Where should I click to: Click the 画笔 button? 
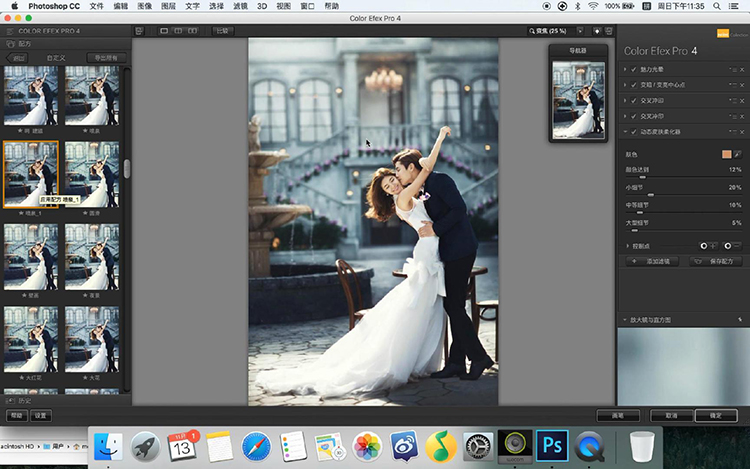click(618, 415)
